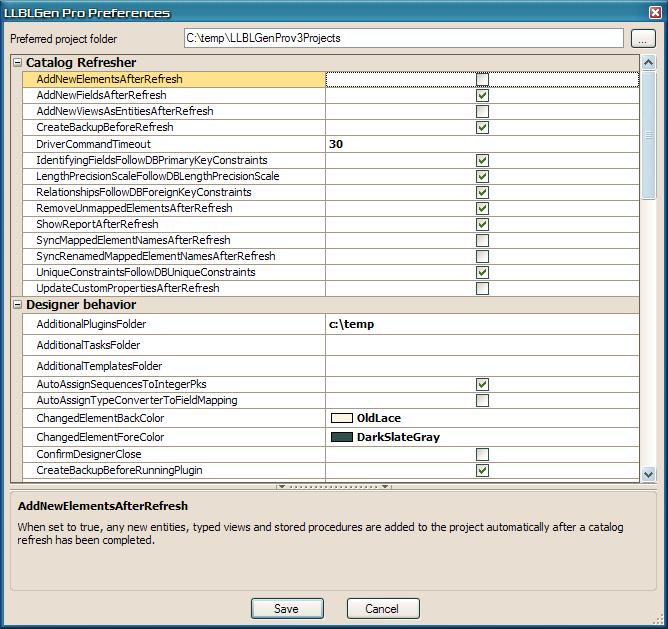Uncheck CreateBackupBeforeRunningPlugin checkbox
The width and height of the screenshot is (668, 629).
point(482,470)
